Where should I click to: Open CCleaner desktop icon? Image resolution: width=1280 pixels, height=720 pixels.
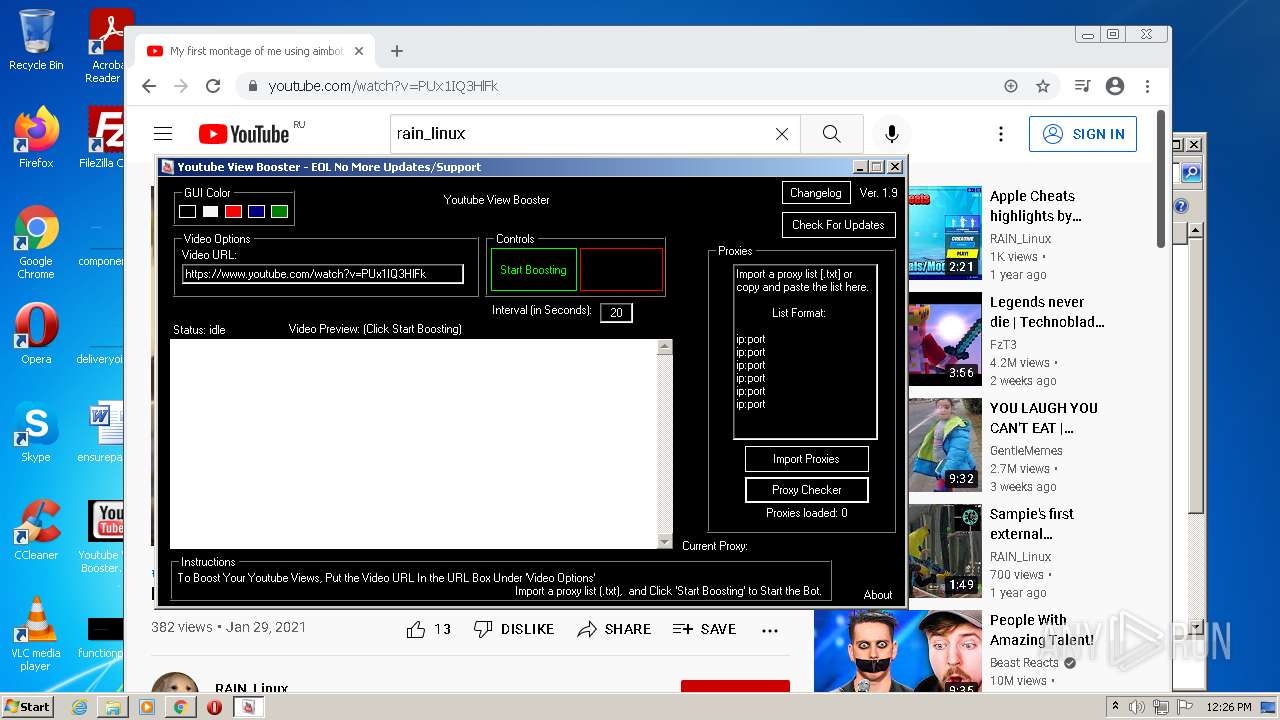pyautogui.click(x=36, y=530)
